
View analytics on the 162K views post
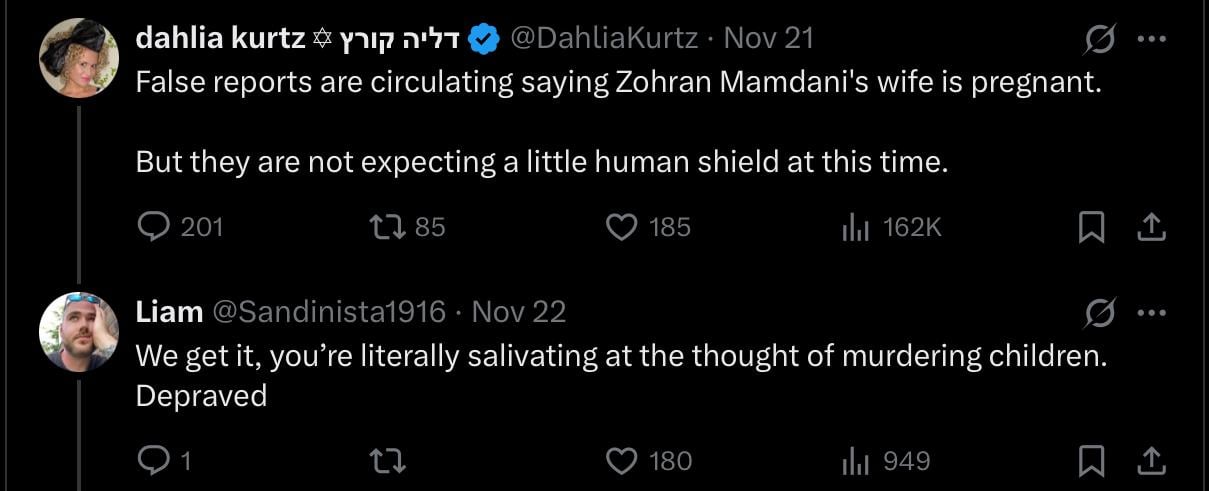click(x=853, y=228)
